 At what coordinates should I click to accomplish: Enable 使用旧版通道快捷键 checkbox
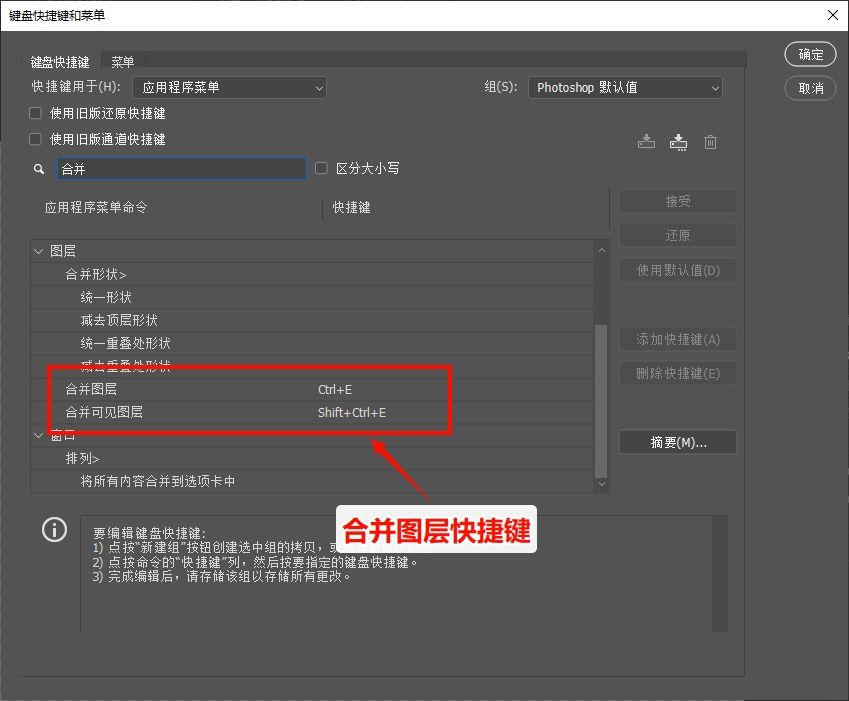pyautogui.click(x=34, y=138)
